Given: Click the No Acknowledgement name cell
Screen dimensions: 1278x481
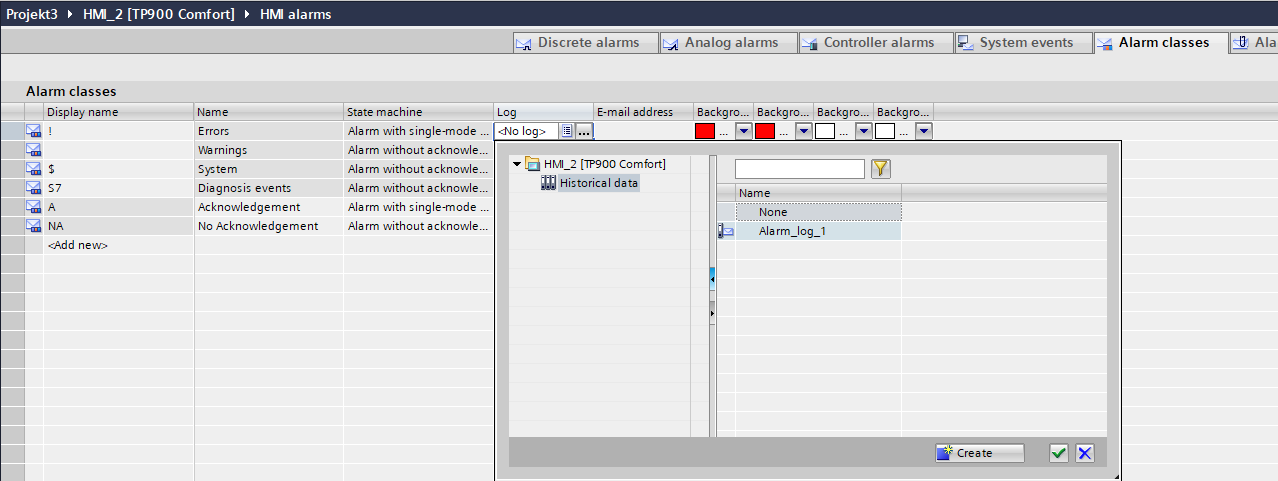Looking at the screenshot, I should 269,226.
